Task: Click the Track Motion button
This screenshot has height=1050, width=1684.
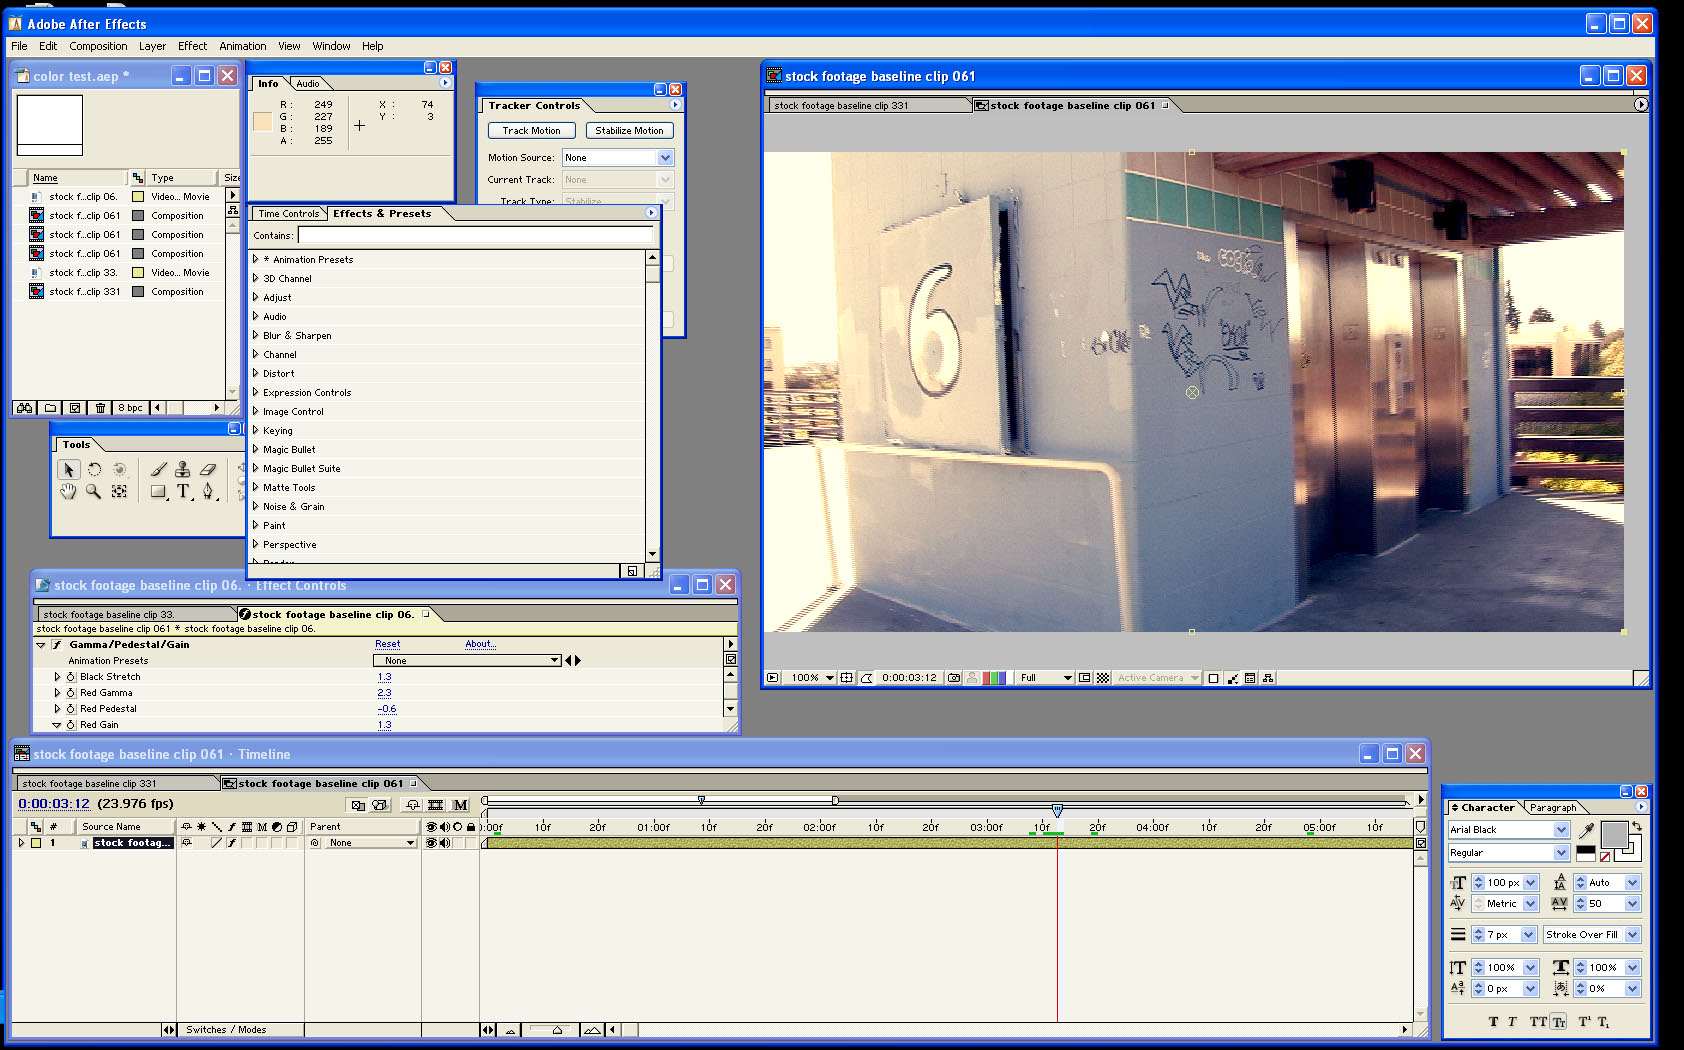Action: [x=531, y=131]
